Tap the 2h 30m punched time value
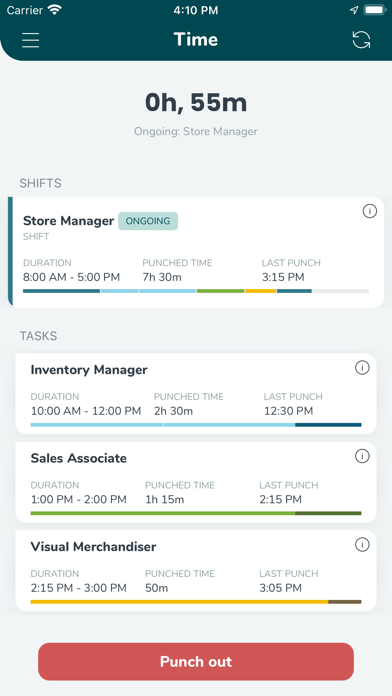Viewport: 392px width, 696px height. tap(174, 411)
